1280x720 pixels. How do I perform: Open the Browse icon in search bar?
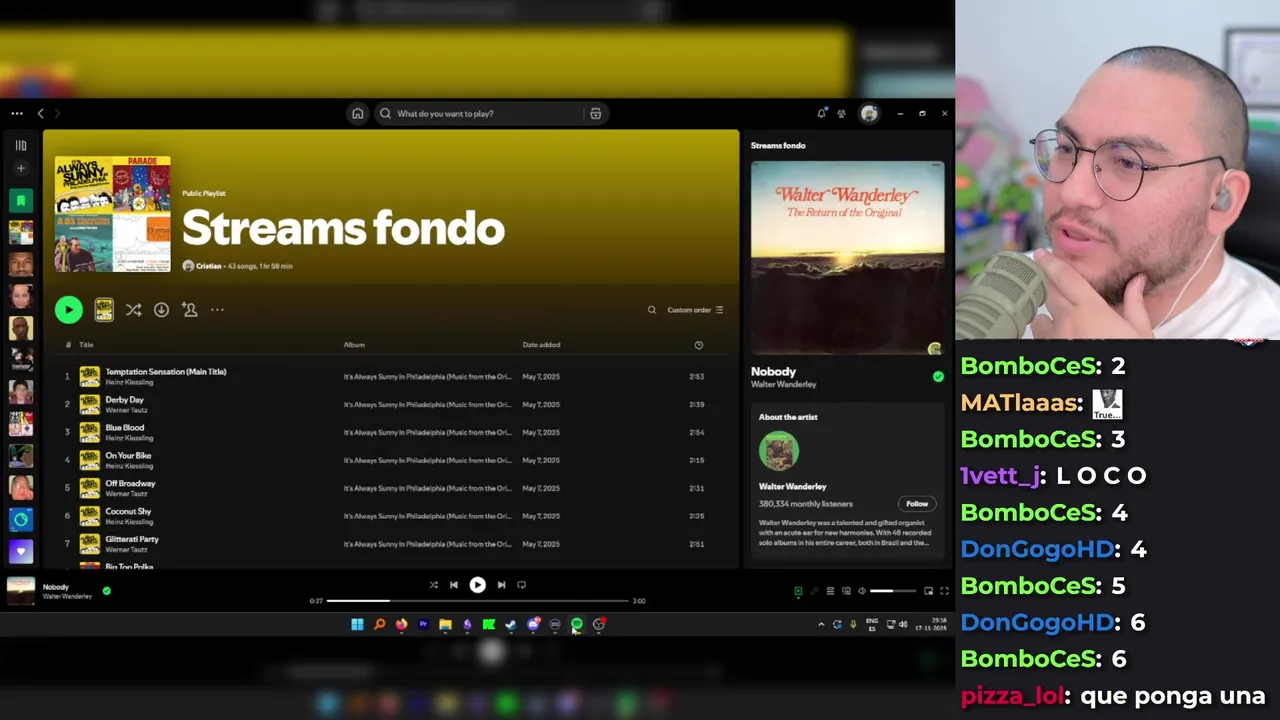596,113
